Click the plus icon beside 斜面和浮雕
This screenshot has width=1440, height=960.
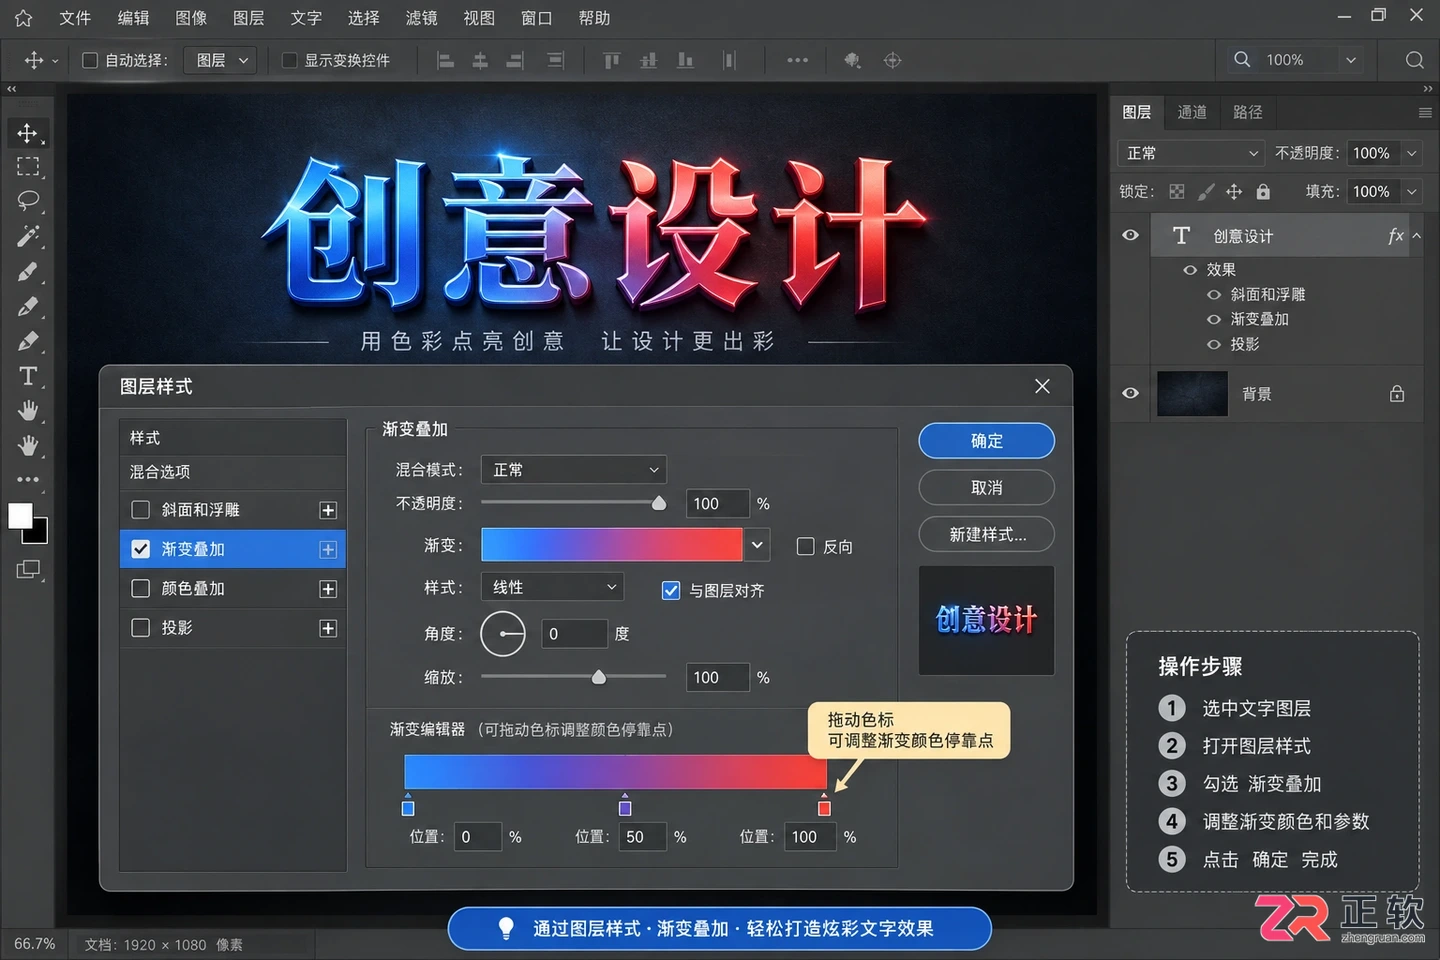327,510
